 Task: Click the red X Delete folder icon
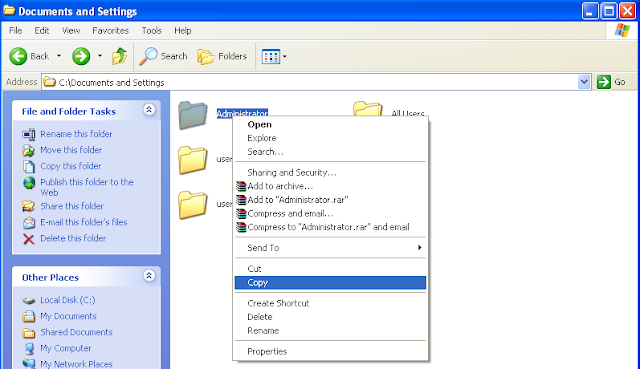click(29, 239)
